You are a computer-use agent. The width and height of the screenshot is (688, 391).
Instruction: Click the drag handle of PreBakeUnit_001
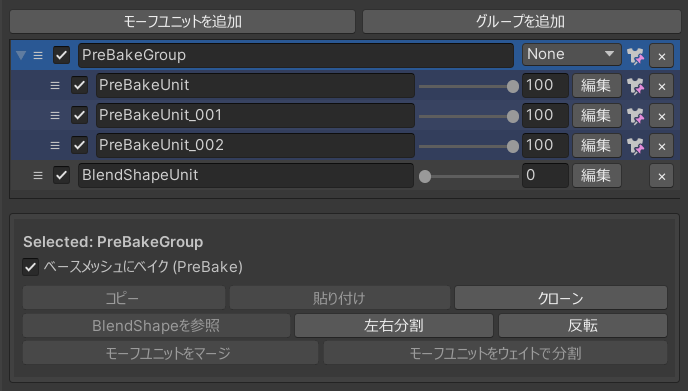point(55,115)
